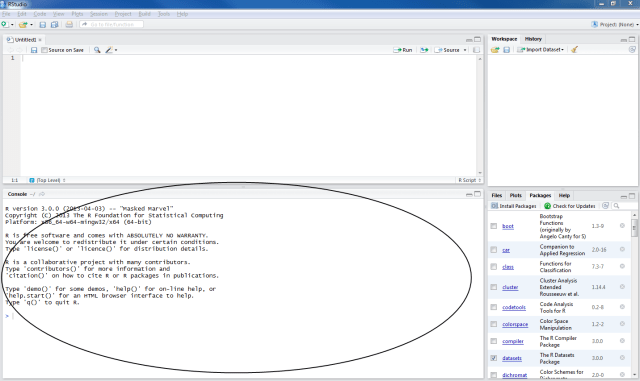Toggle the car package checkbox
640x381 pixels.
pyautogui.click(x=493, y=250)
